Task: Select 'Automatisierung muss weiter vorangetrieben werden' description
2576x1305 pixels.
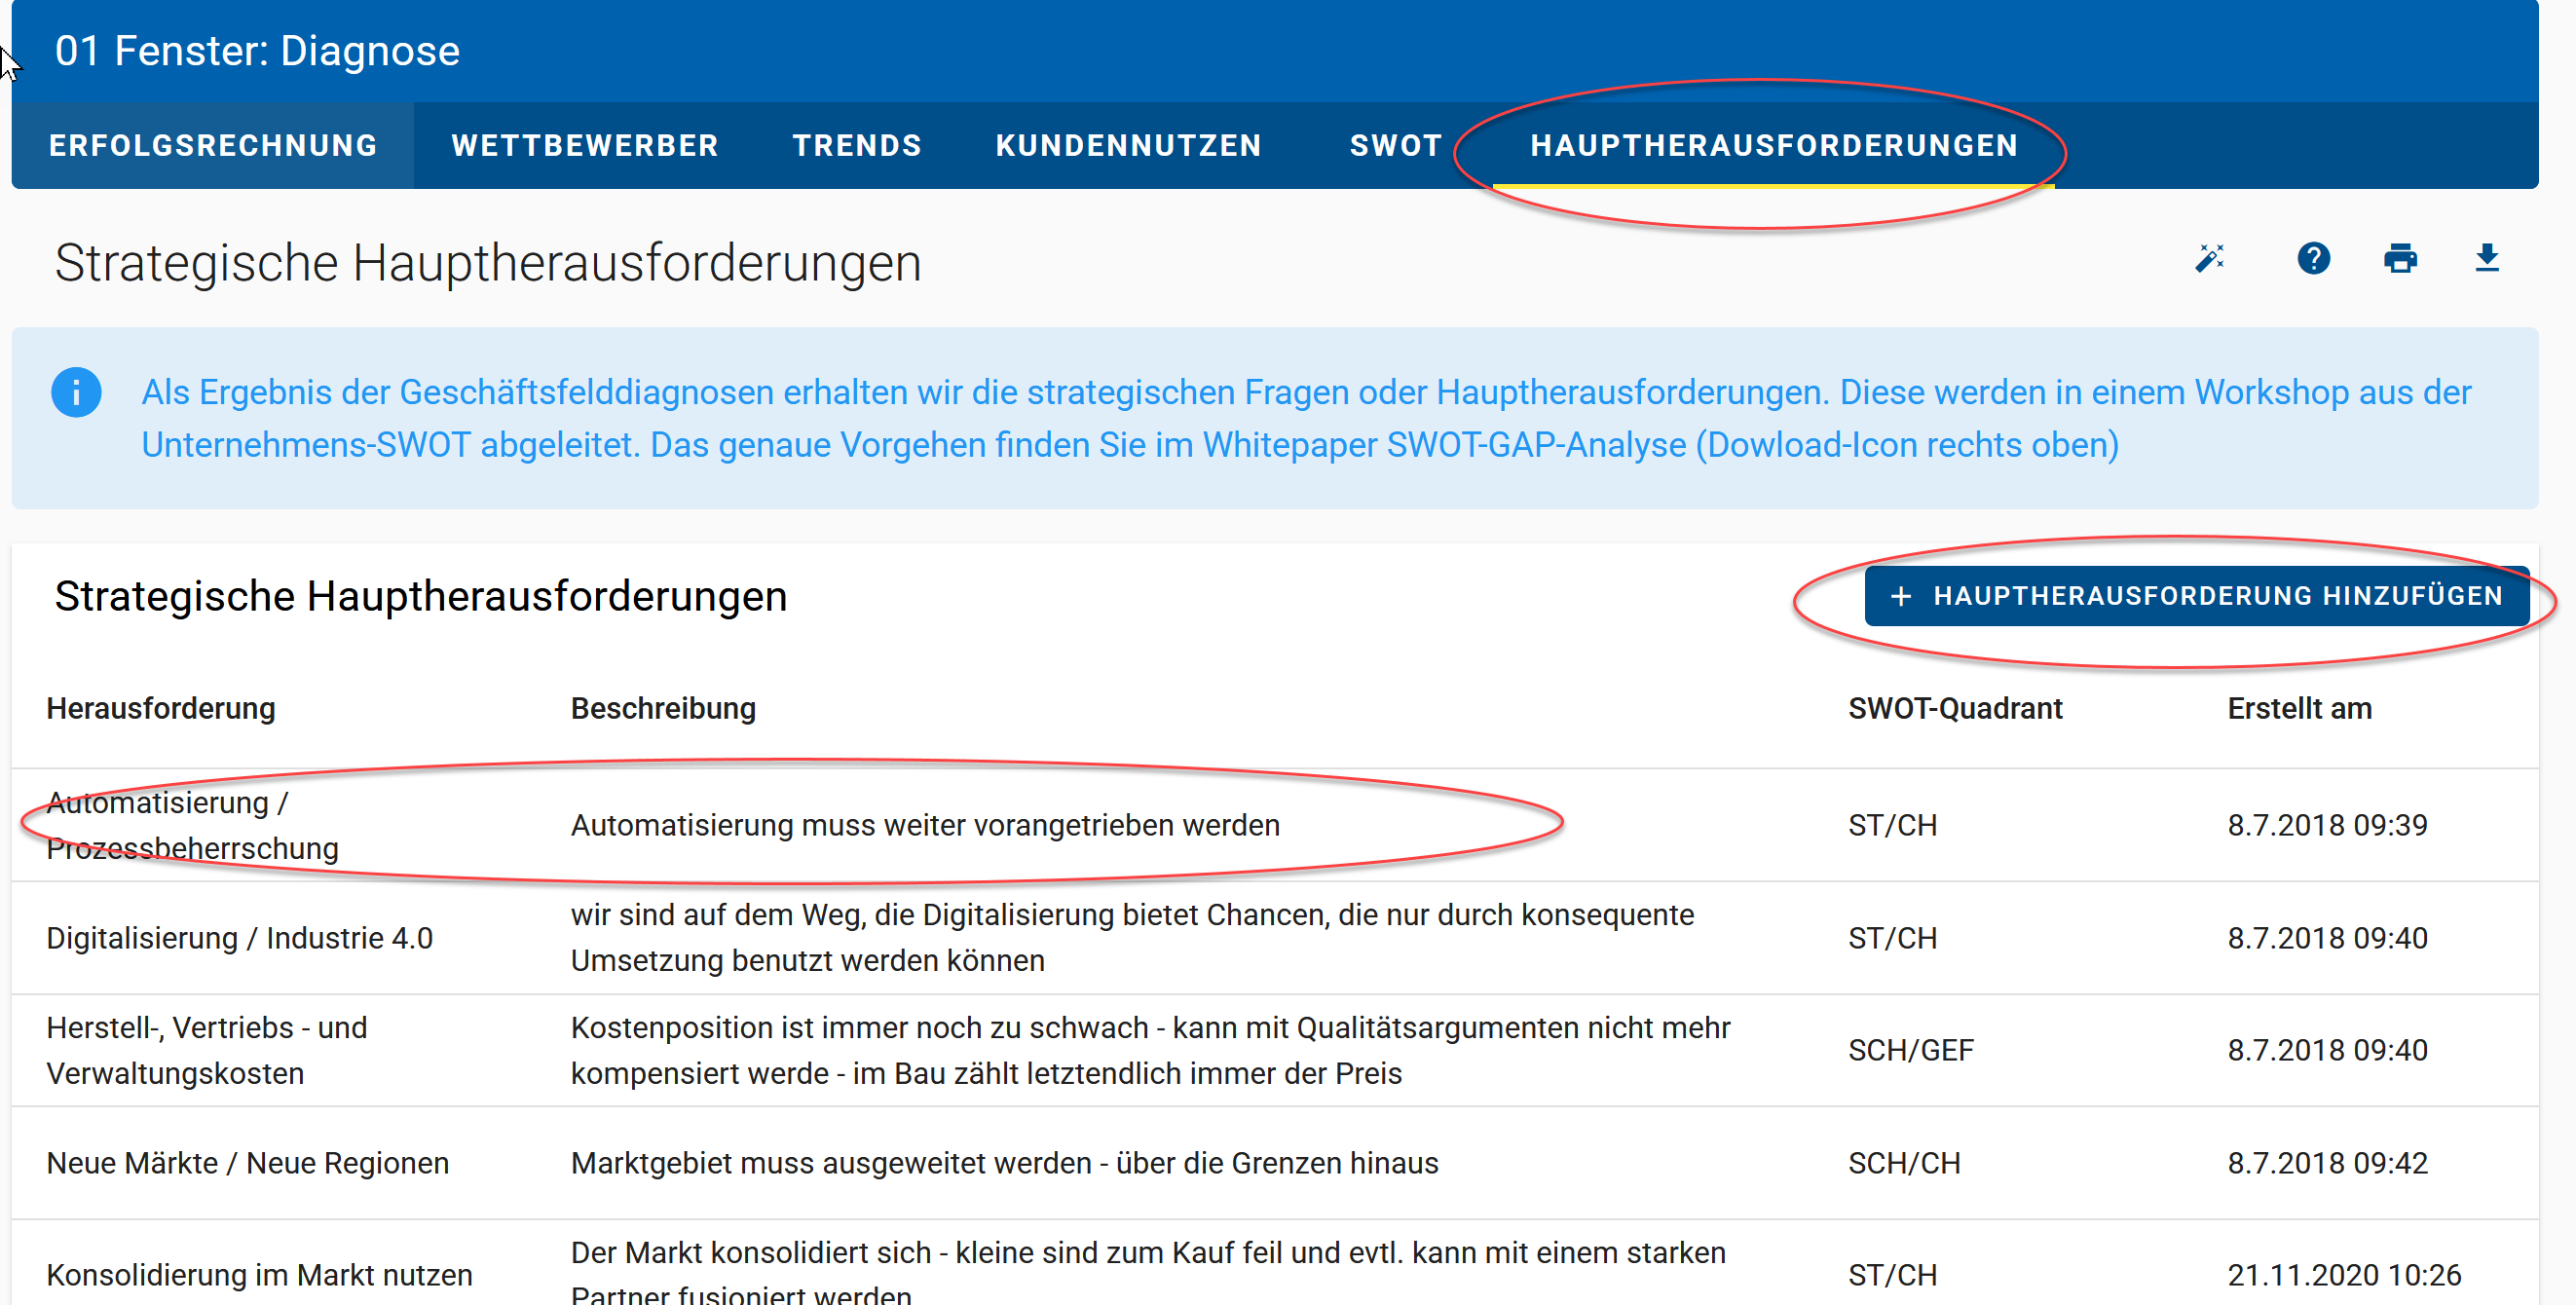Action: click(x=925, y=825)
